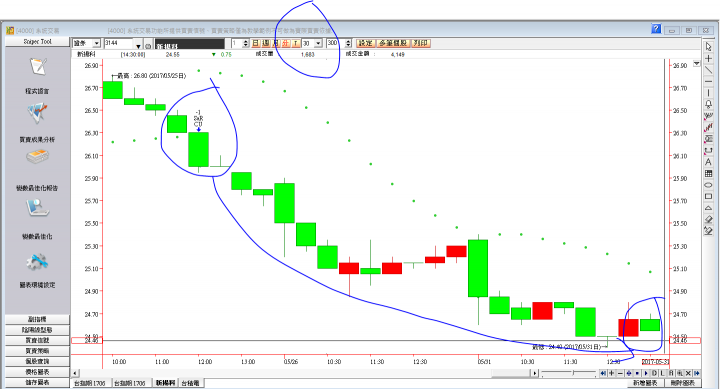Select the vertical line tool
The width and height of the screenshot is (720, 389).
pos(709,93)
